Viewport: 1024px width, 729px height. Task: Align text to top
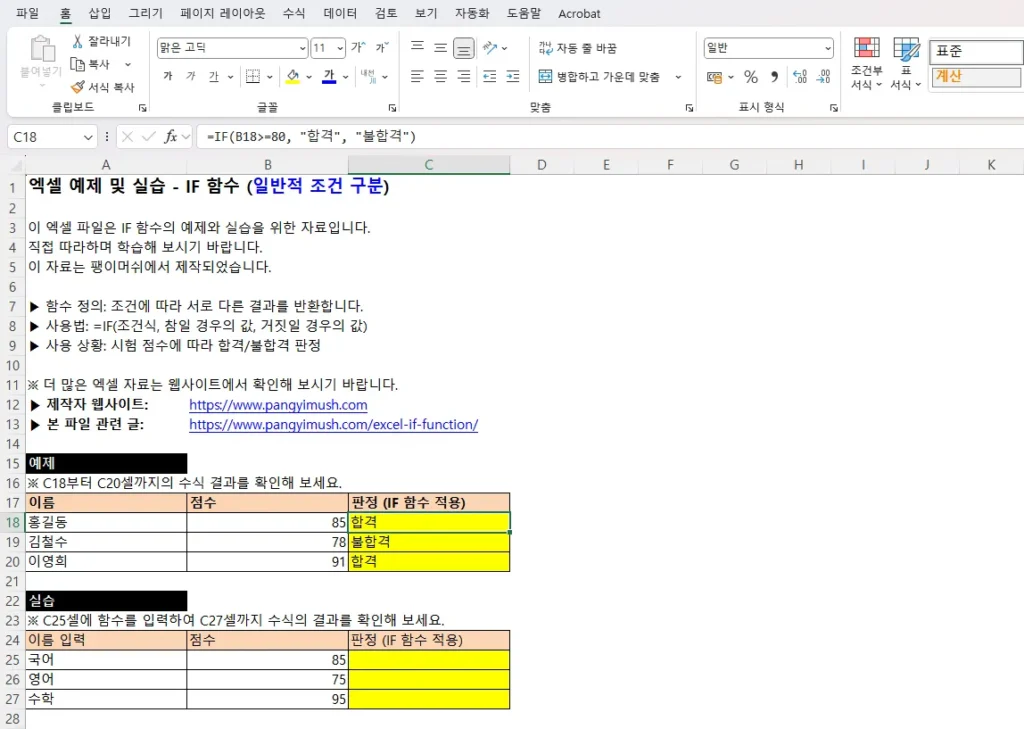[x=417, y=48]
